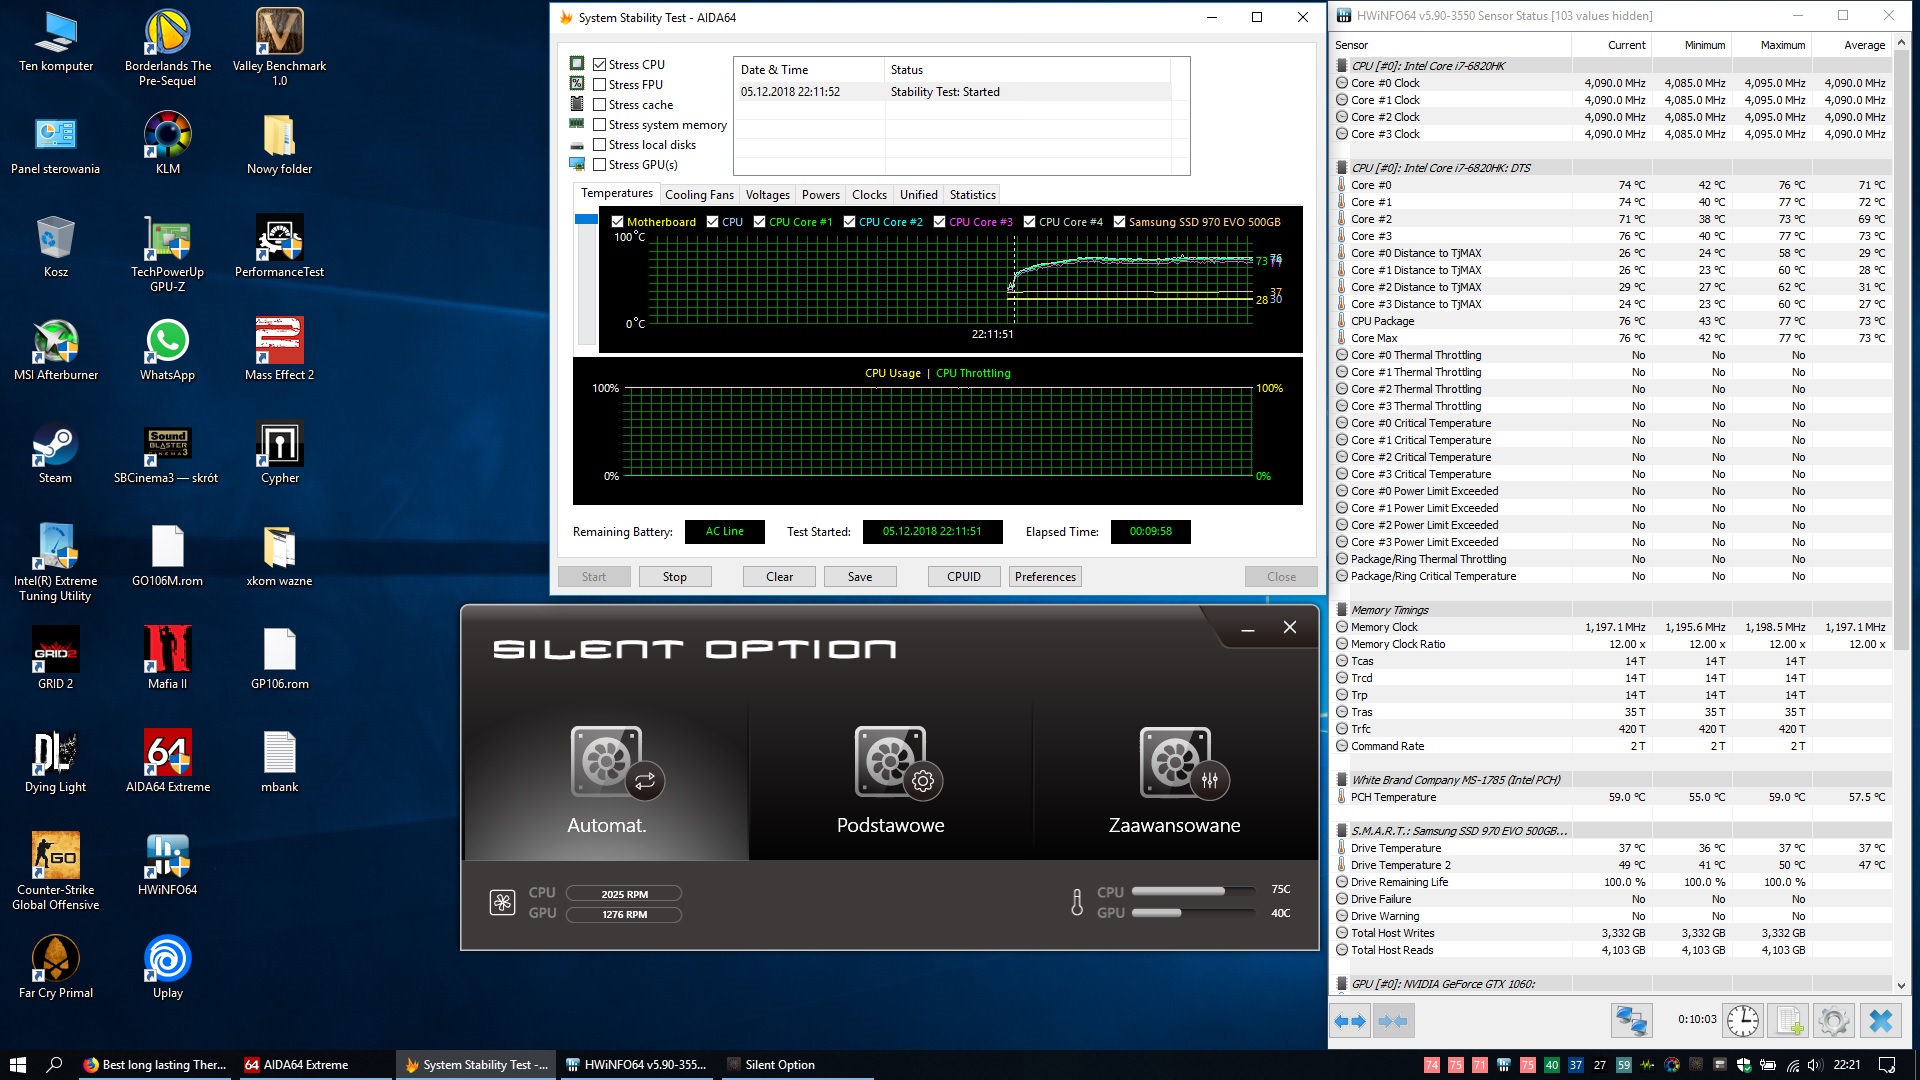Enable Stress GPU(s) checkbox

(600, 165)
